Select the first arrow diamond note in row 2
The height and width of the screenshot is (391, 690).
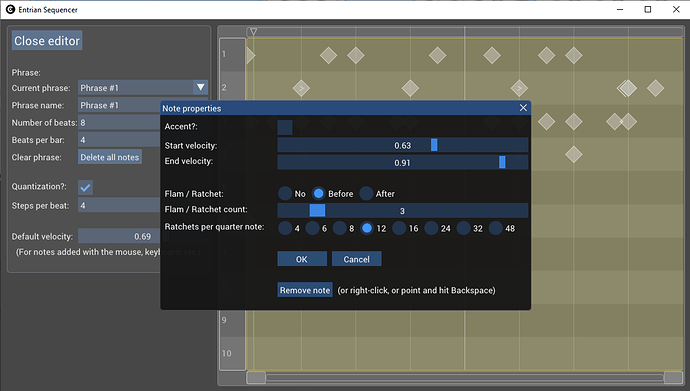[x=301, y=88]
